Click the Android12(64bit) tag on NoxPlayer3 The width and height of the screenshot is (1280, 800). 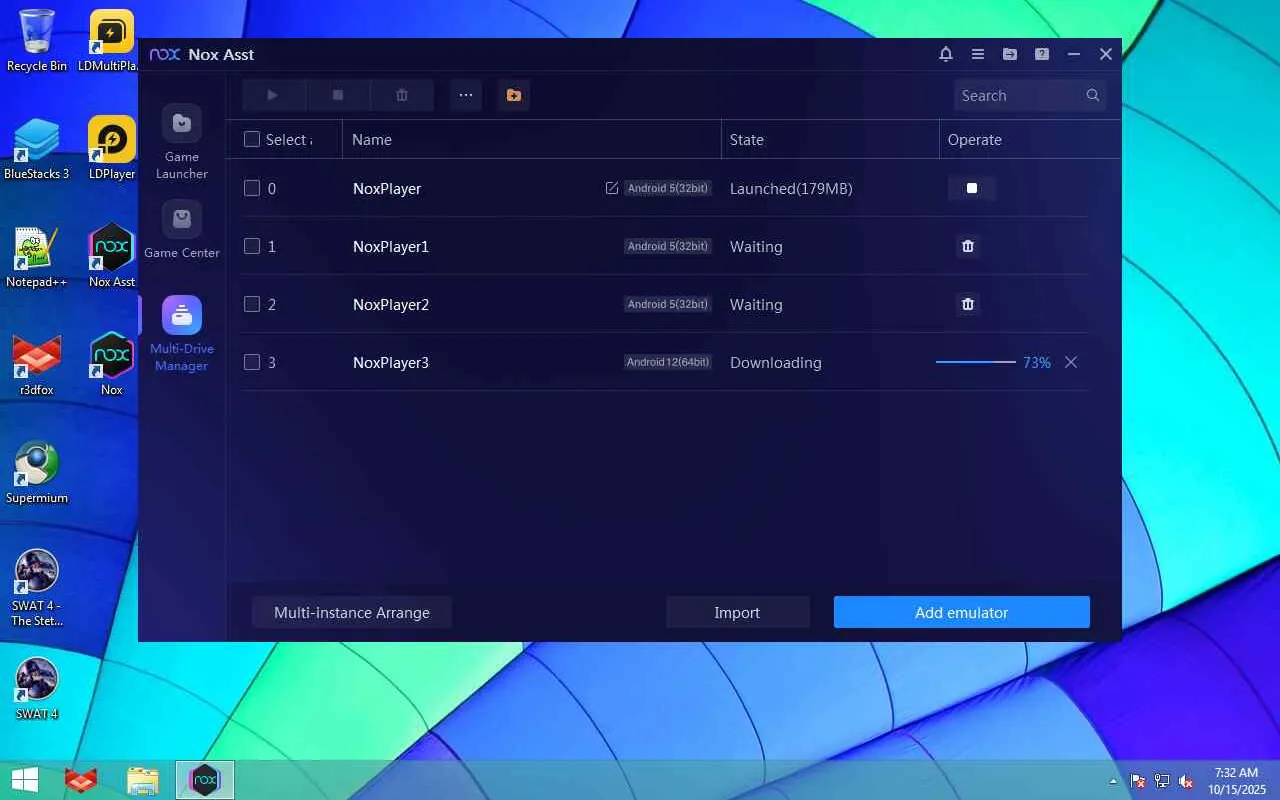tap(668, 362)
